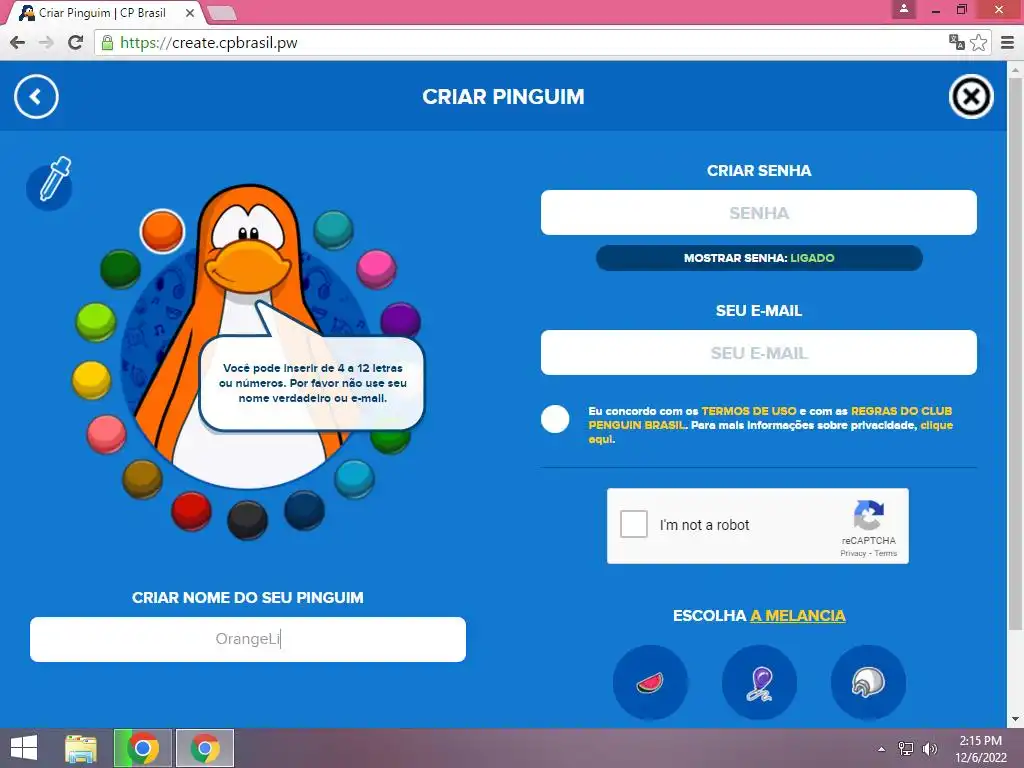Choose the seashell icon
The width and height of the screenshot is (1024, 768).
(x=868, y=682)
